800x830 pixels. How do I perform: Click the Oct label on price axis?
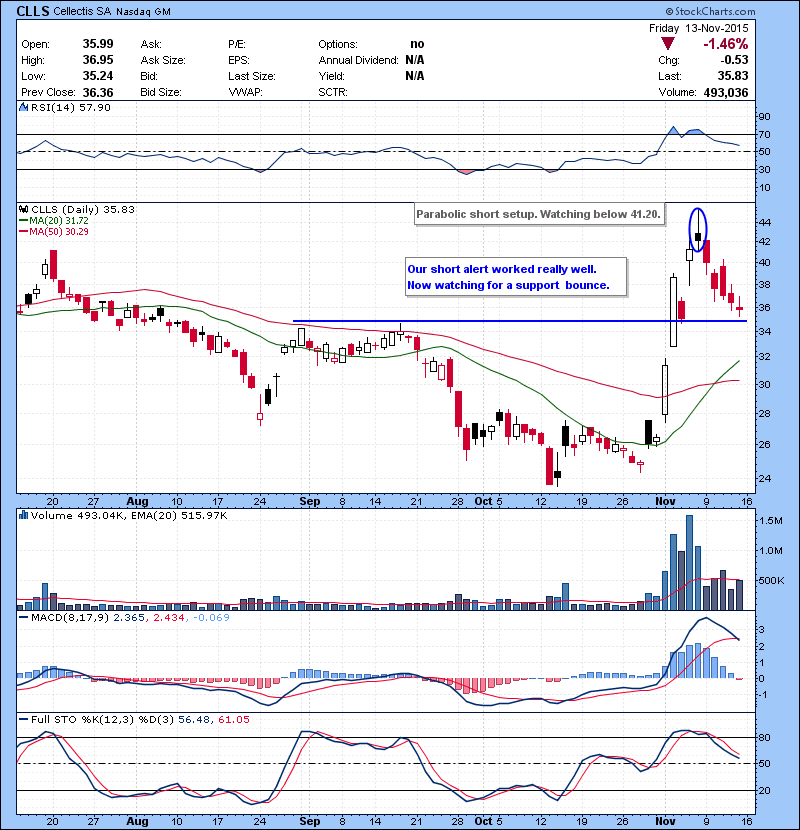483,501
